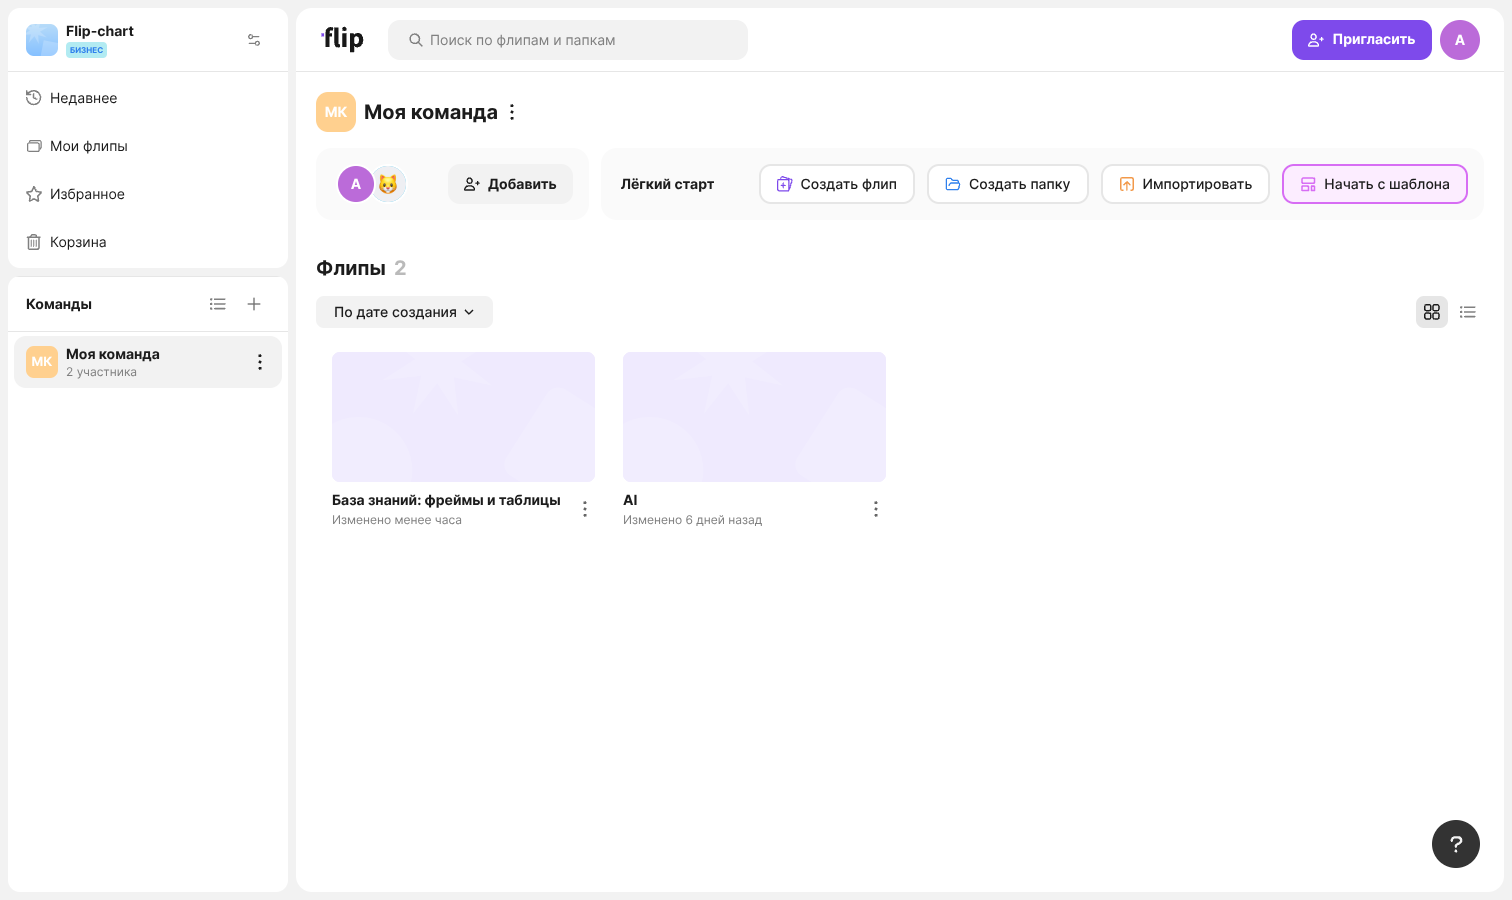Open the help question mark button
Screen dimensions: 1512x900
(1456, 844)
